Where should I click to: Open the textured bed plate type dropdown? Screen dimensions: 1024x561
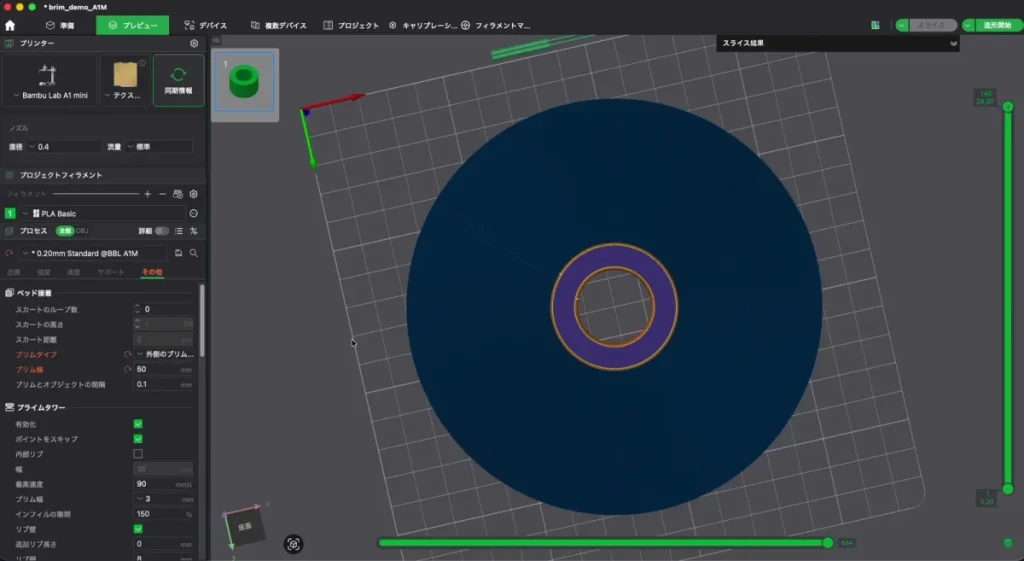coord(125,81)
